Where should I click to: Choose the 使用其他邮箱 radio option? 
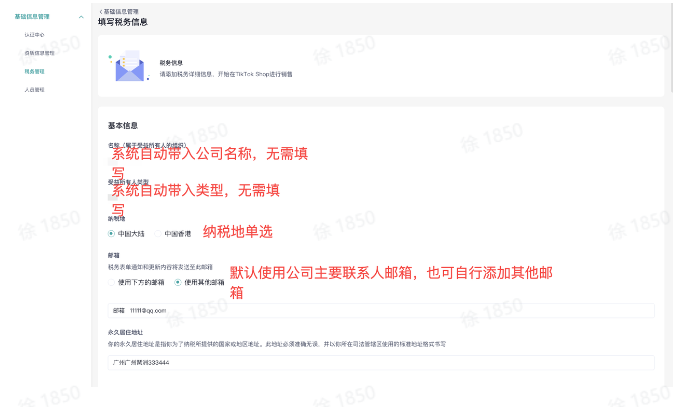[178, 282]
